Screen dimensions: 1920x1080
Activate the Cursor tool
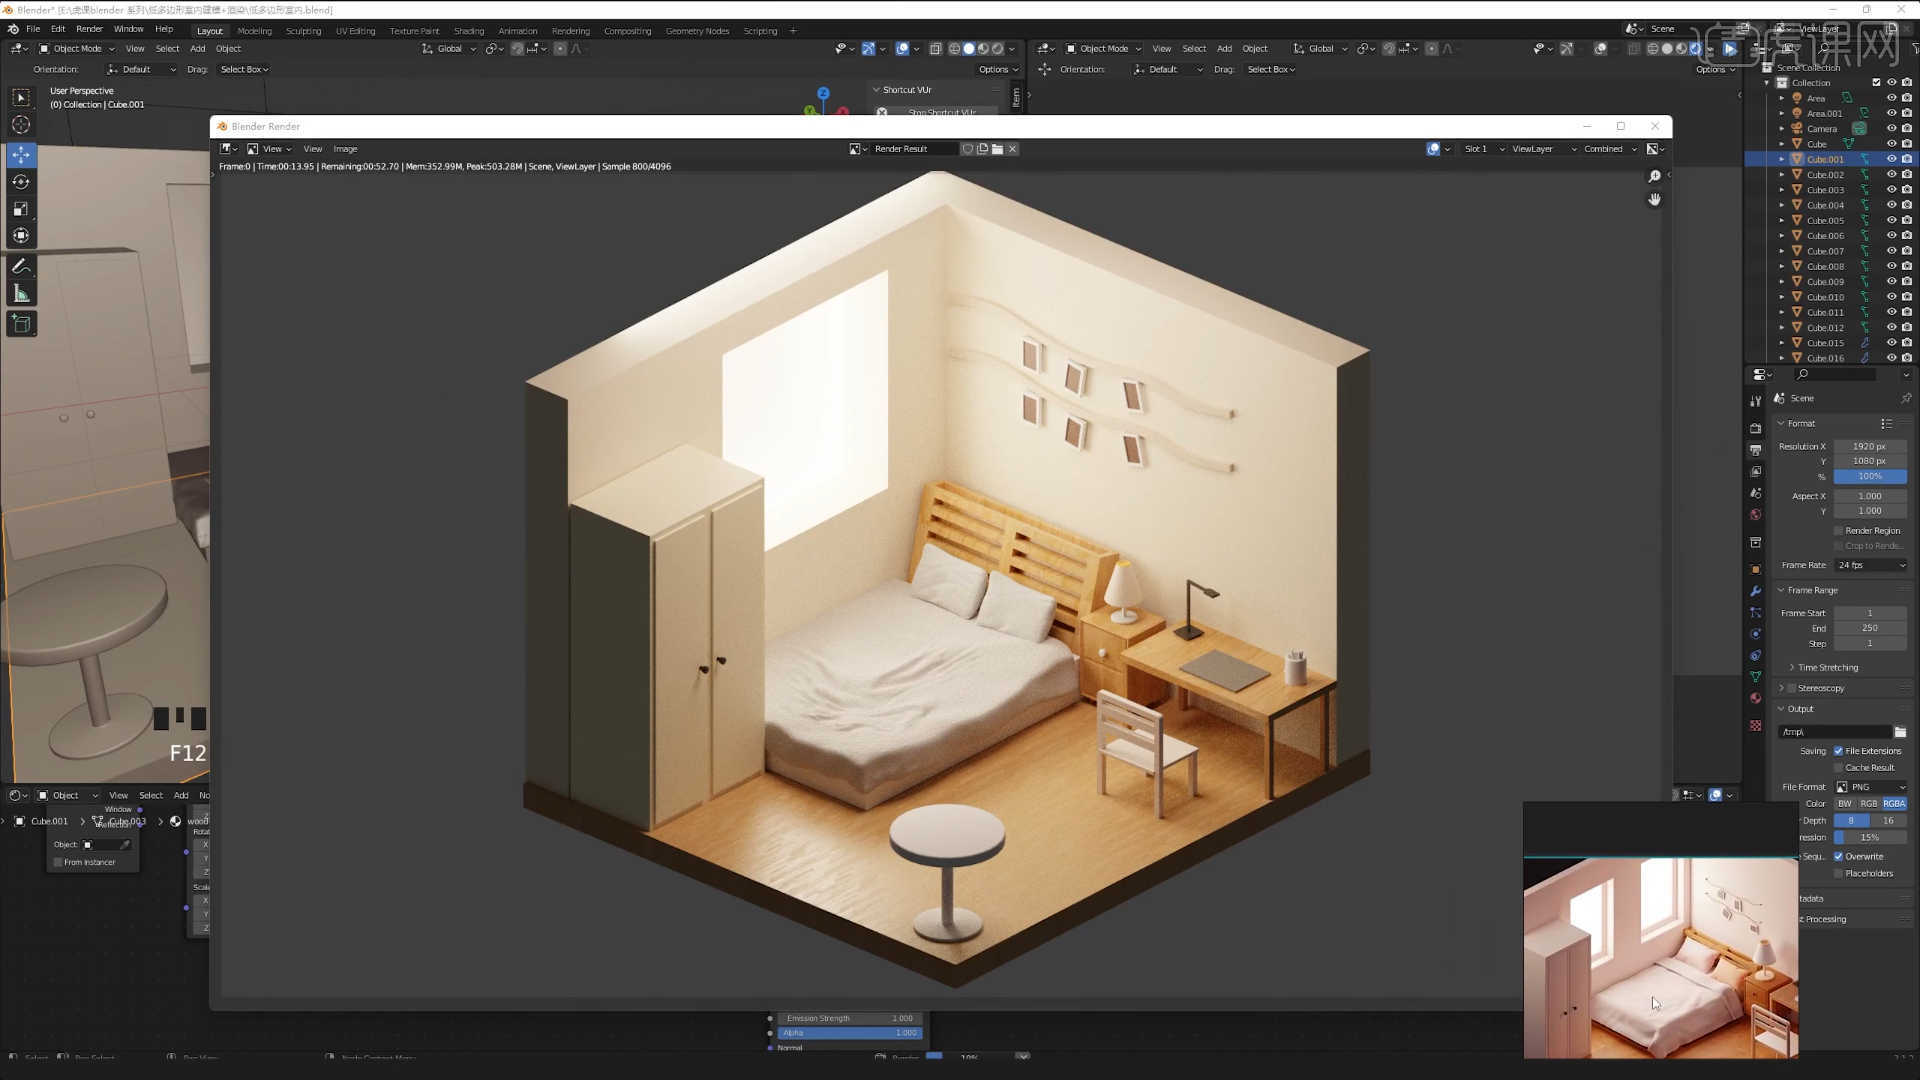pos(21,125)
